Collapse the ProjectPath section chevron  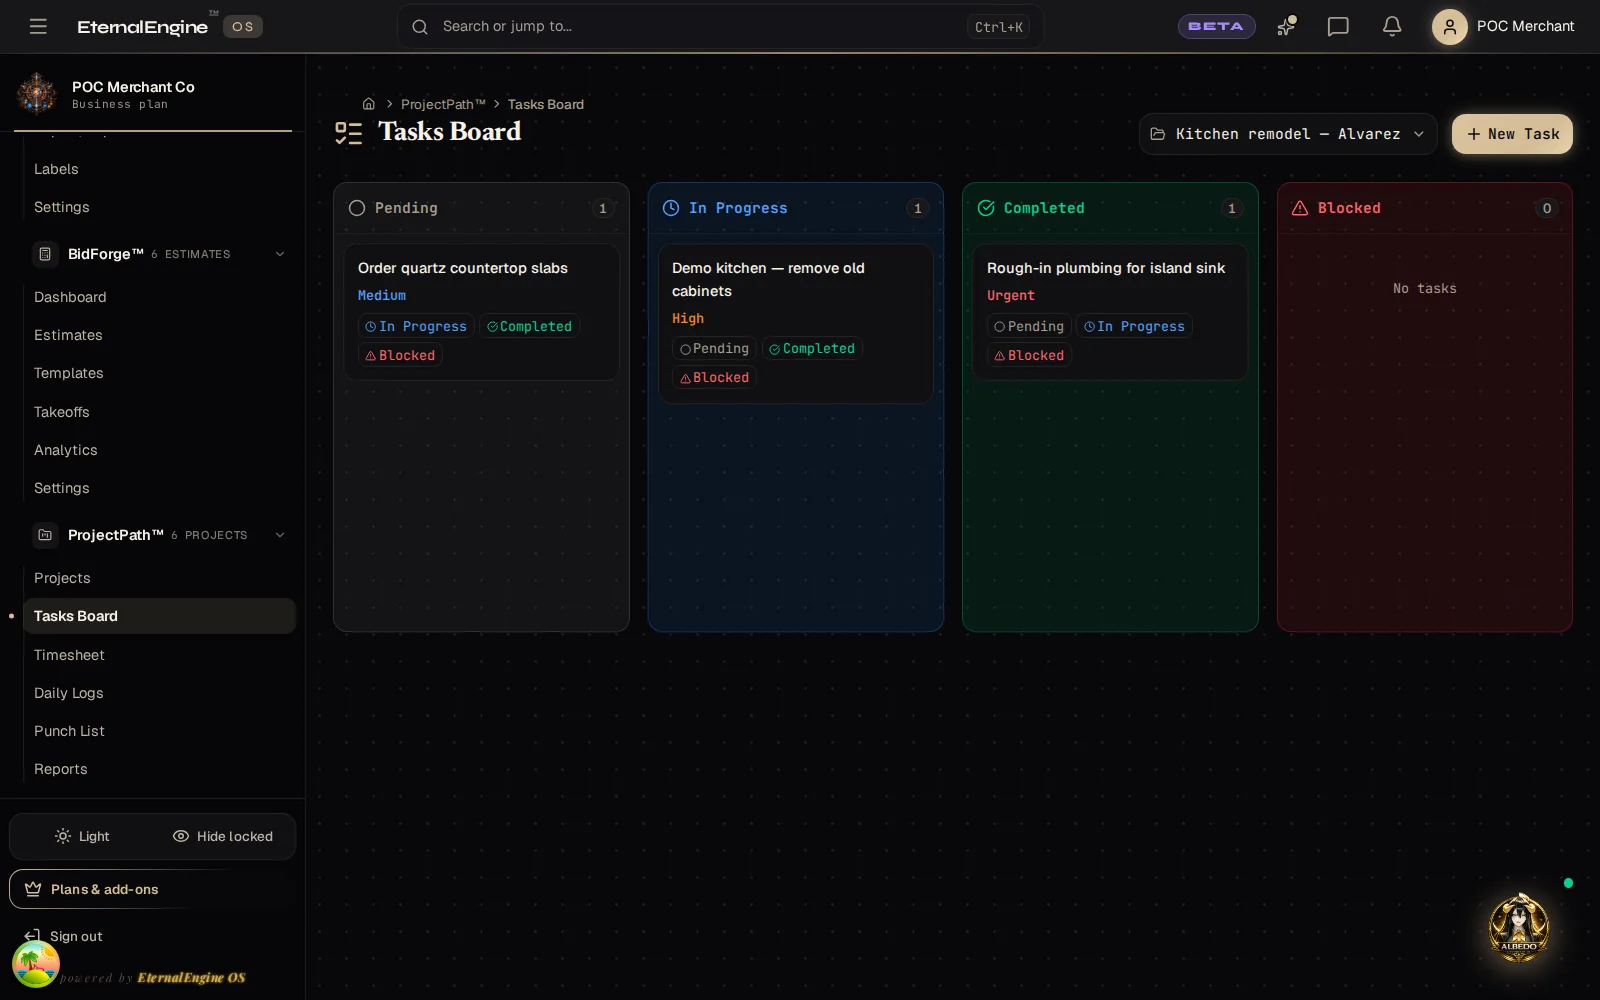point(280,535)
